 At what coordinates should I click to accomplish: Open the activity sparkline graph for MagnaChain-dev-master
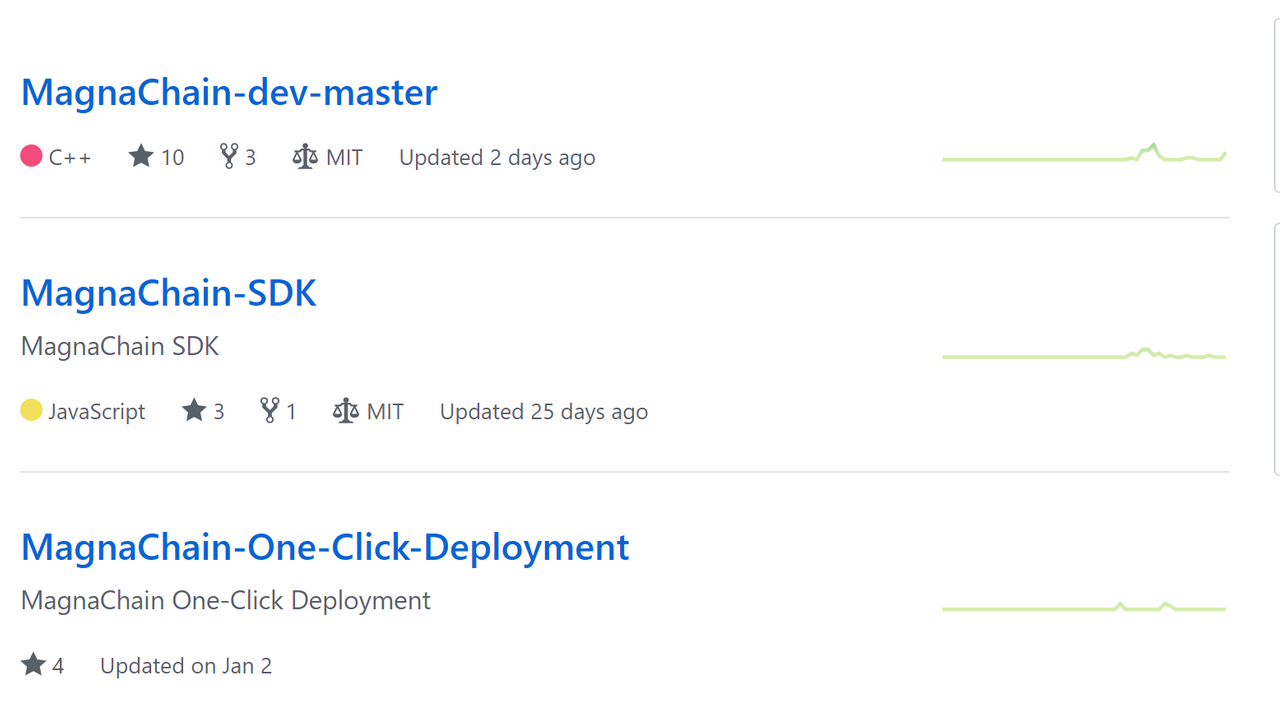click(x=1084, y=153)
